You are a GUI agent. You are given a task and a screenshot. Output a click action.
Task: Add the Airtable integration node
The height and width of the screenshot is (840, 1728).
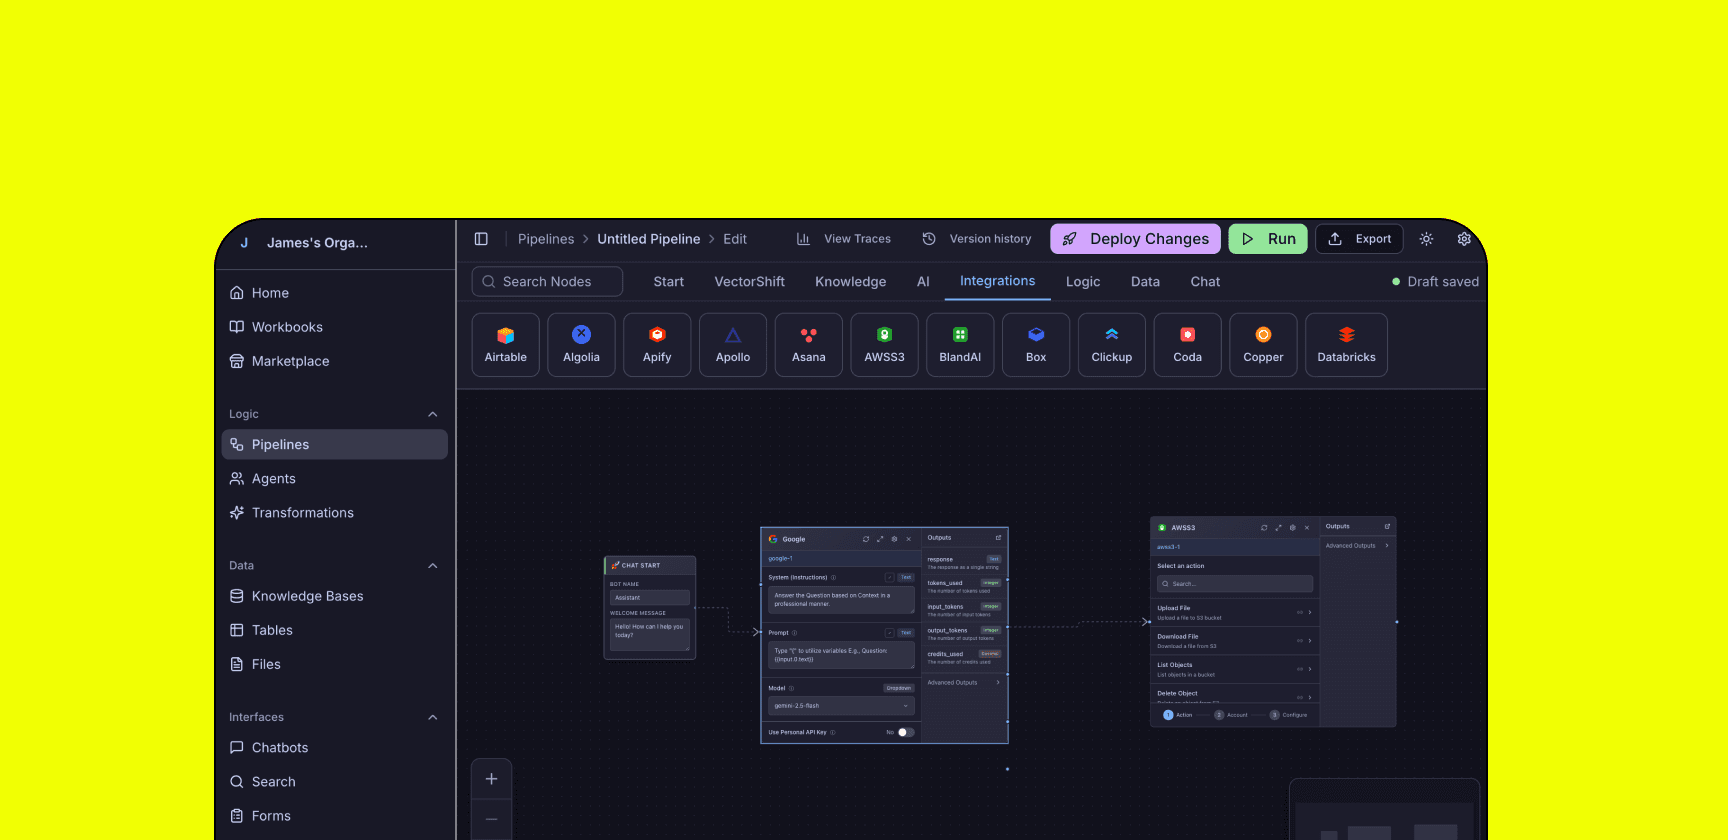click(505, 344)
